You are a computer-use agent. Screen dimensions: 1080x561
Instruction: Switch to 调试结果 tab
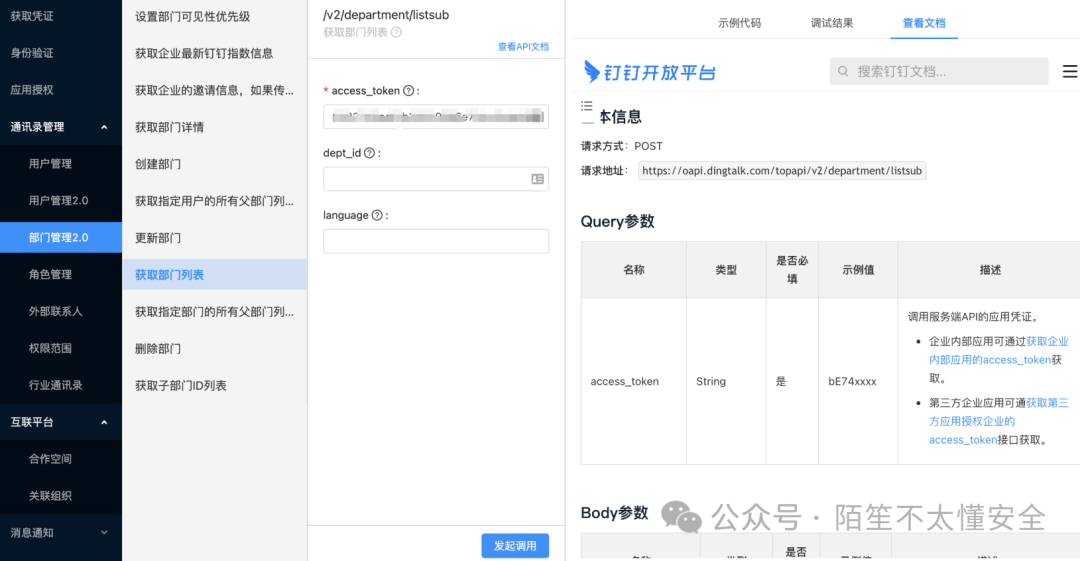(831, 23)
